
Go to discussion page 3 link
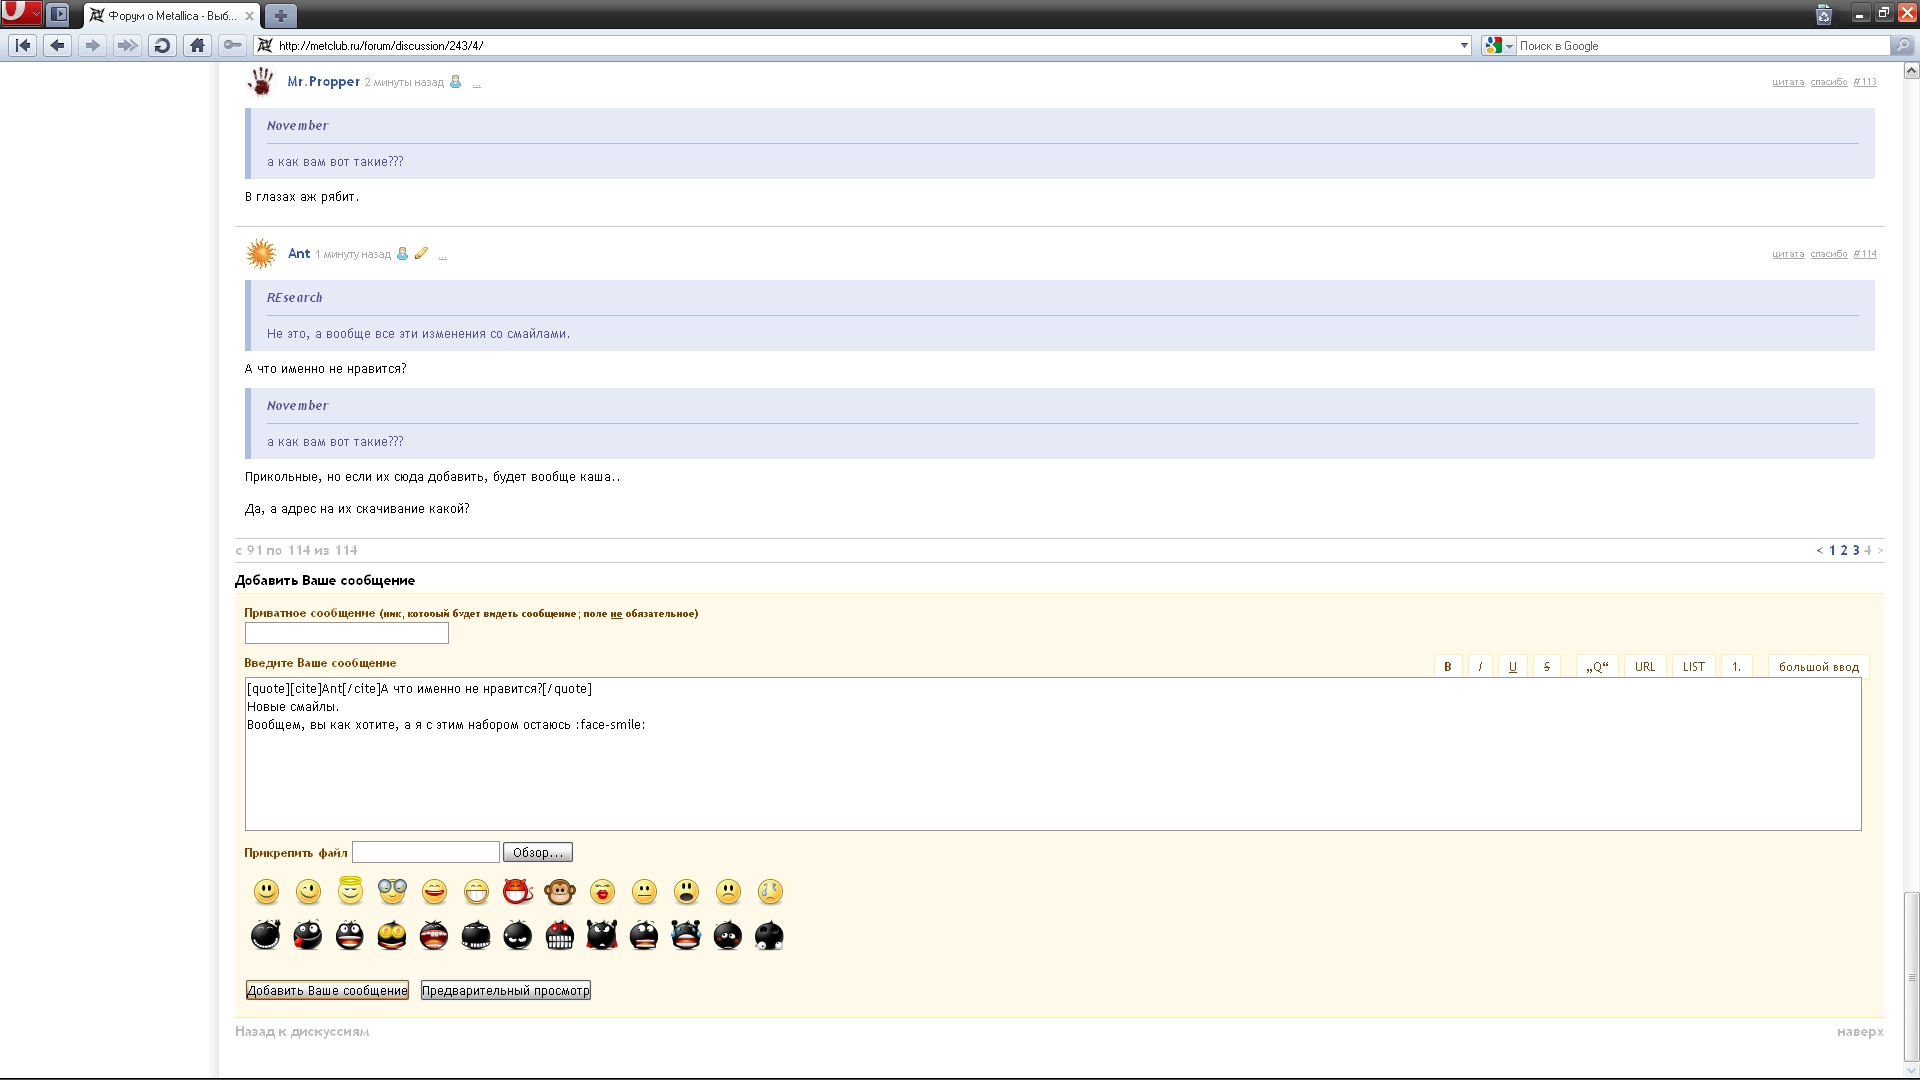coord(1856,550)
